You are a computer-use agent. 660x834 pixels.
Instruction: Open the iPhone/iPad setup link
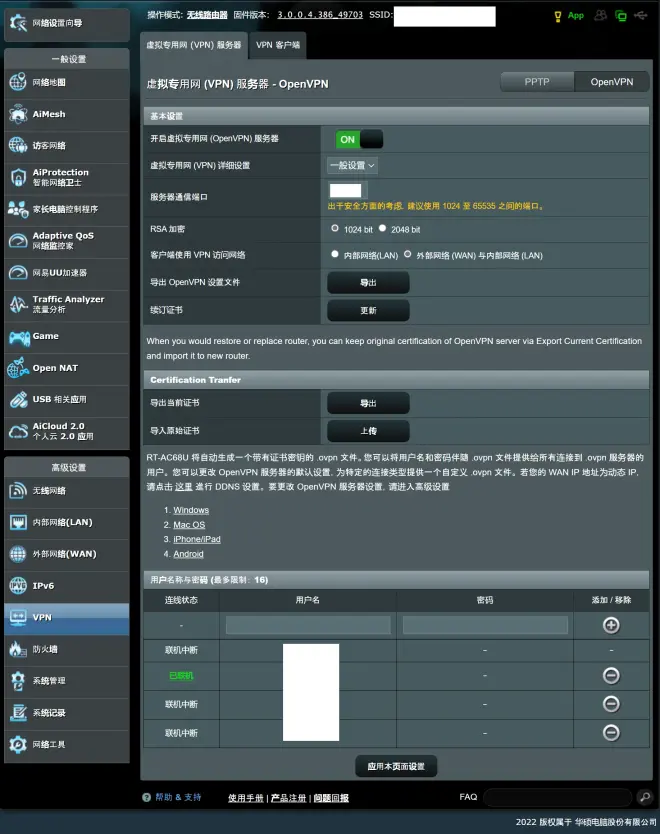point(197,539)
